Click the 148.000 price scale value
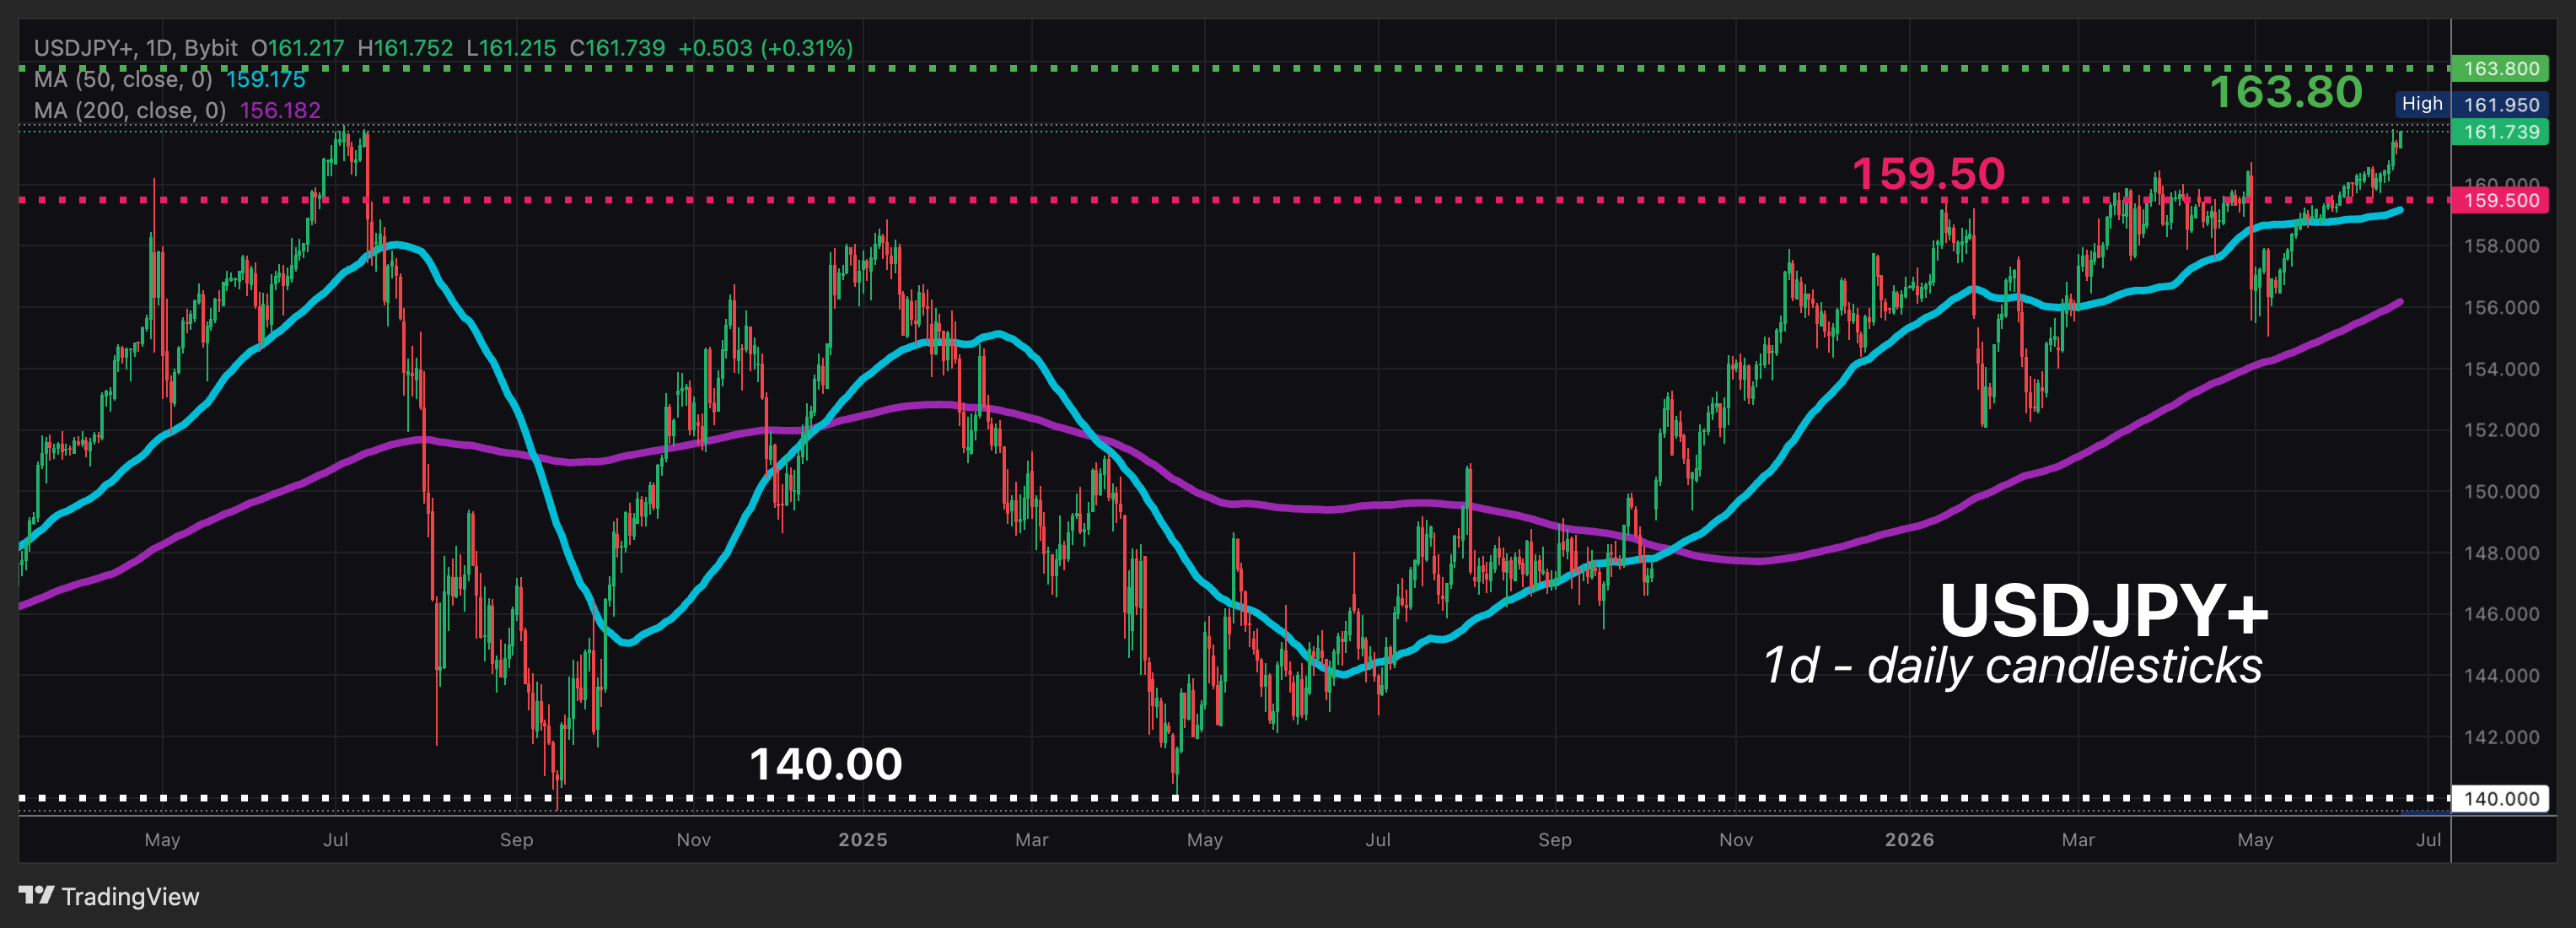 [2501, 553]
